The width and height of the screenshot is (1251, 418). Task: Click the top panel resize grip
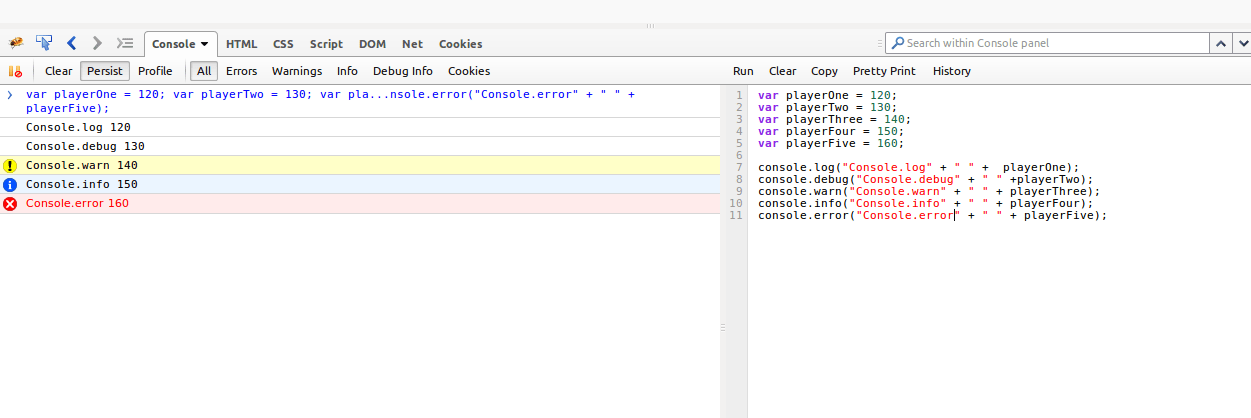650,26
